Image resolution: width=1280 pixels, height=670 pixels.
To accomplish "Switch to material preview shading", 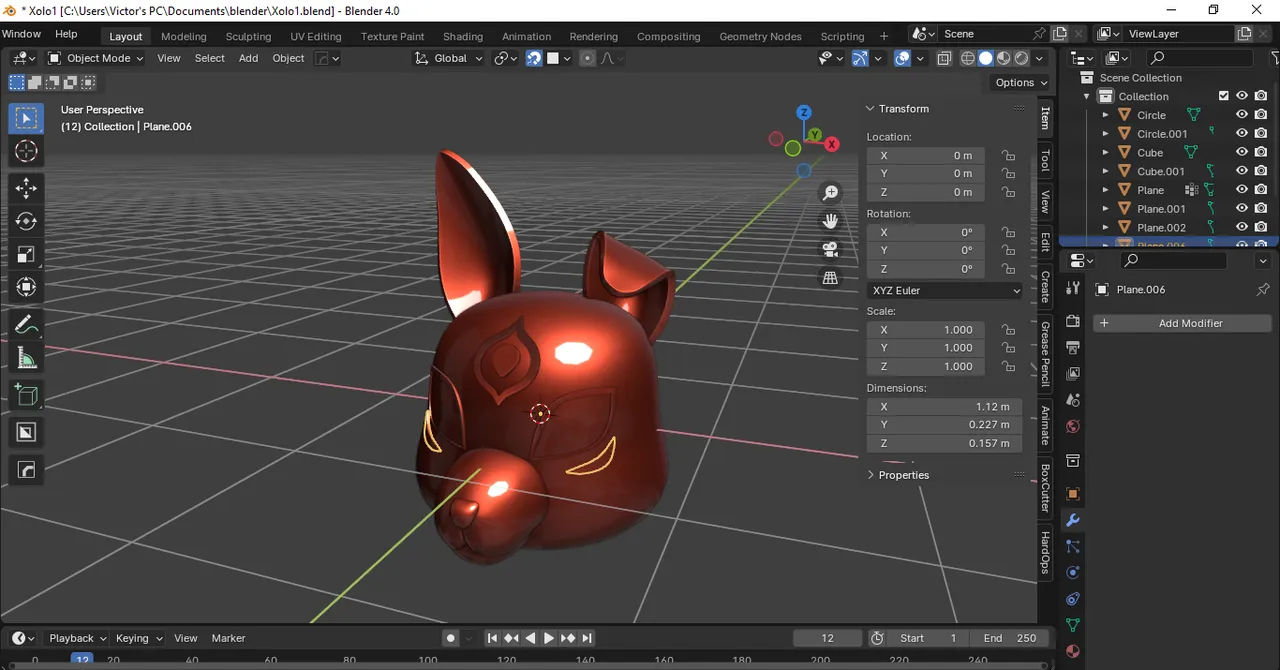I will pyautogui.click(x=1004, y=58).
